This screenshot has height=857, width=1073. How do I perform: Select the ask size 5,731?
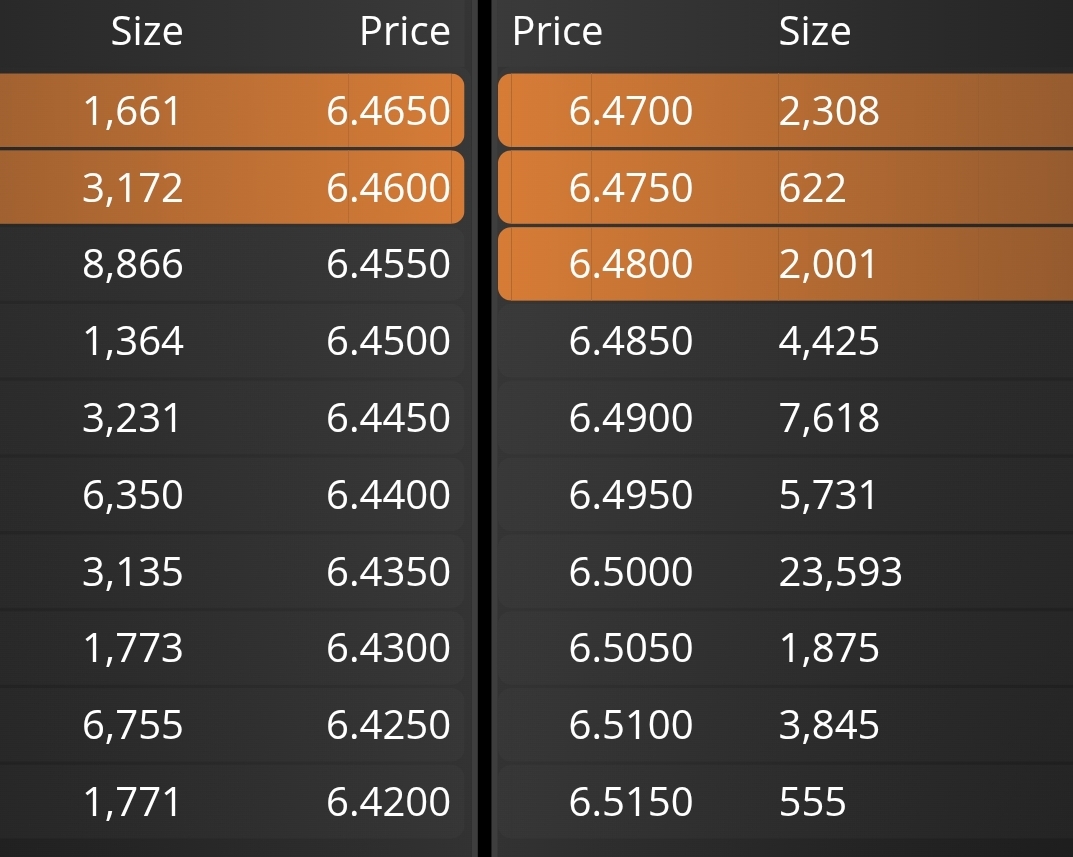[x=828, y=495]
